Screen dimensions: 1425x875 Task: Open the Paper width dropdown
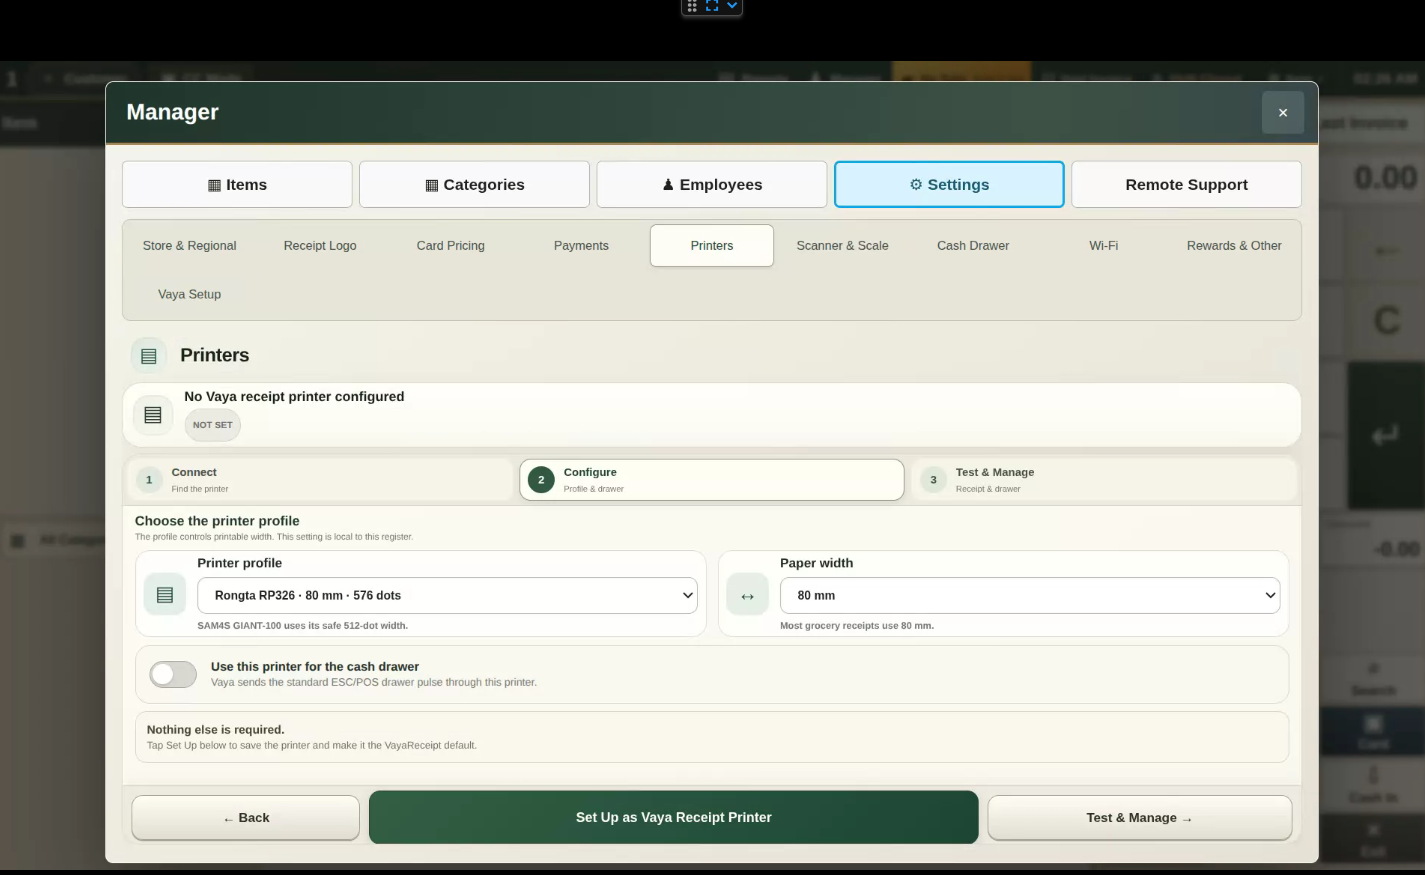coord(1030,595)
